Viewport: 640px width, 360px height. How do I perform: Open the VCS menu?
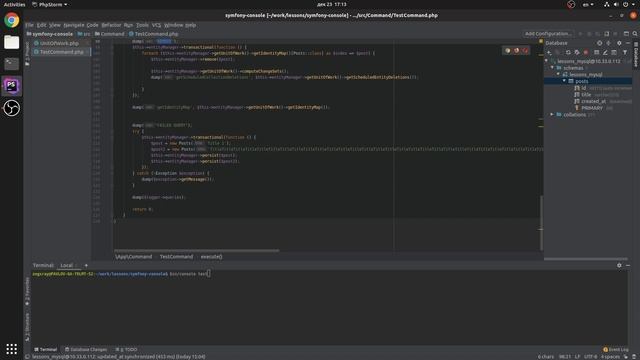[x=156, y=25]
